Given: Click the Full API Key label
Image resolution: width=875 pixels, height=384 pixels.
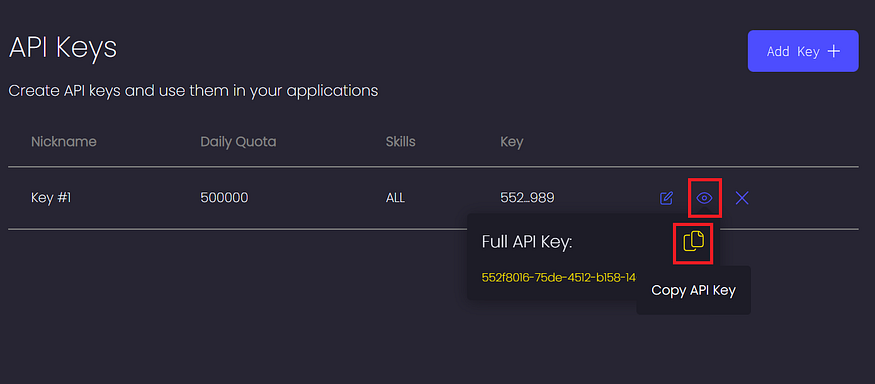Looking at the screenshot, I should coord(527,242).
